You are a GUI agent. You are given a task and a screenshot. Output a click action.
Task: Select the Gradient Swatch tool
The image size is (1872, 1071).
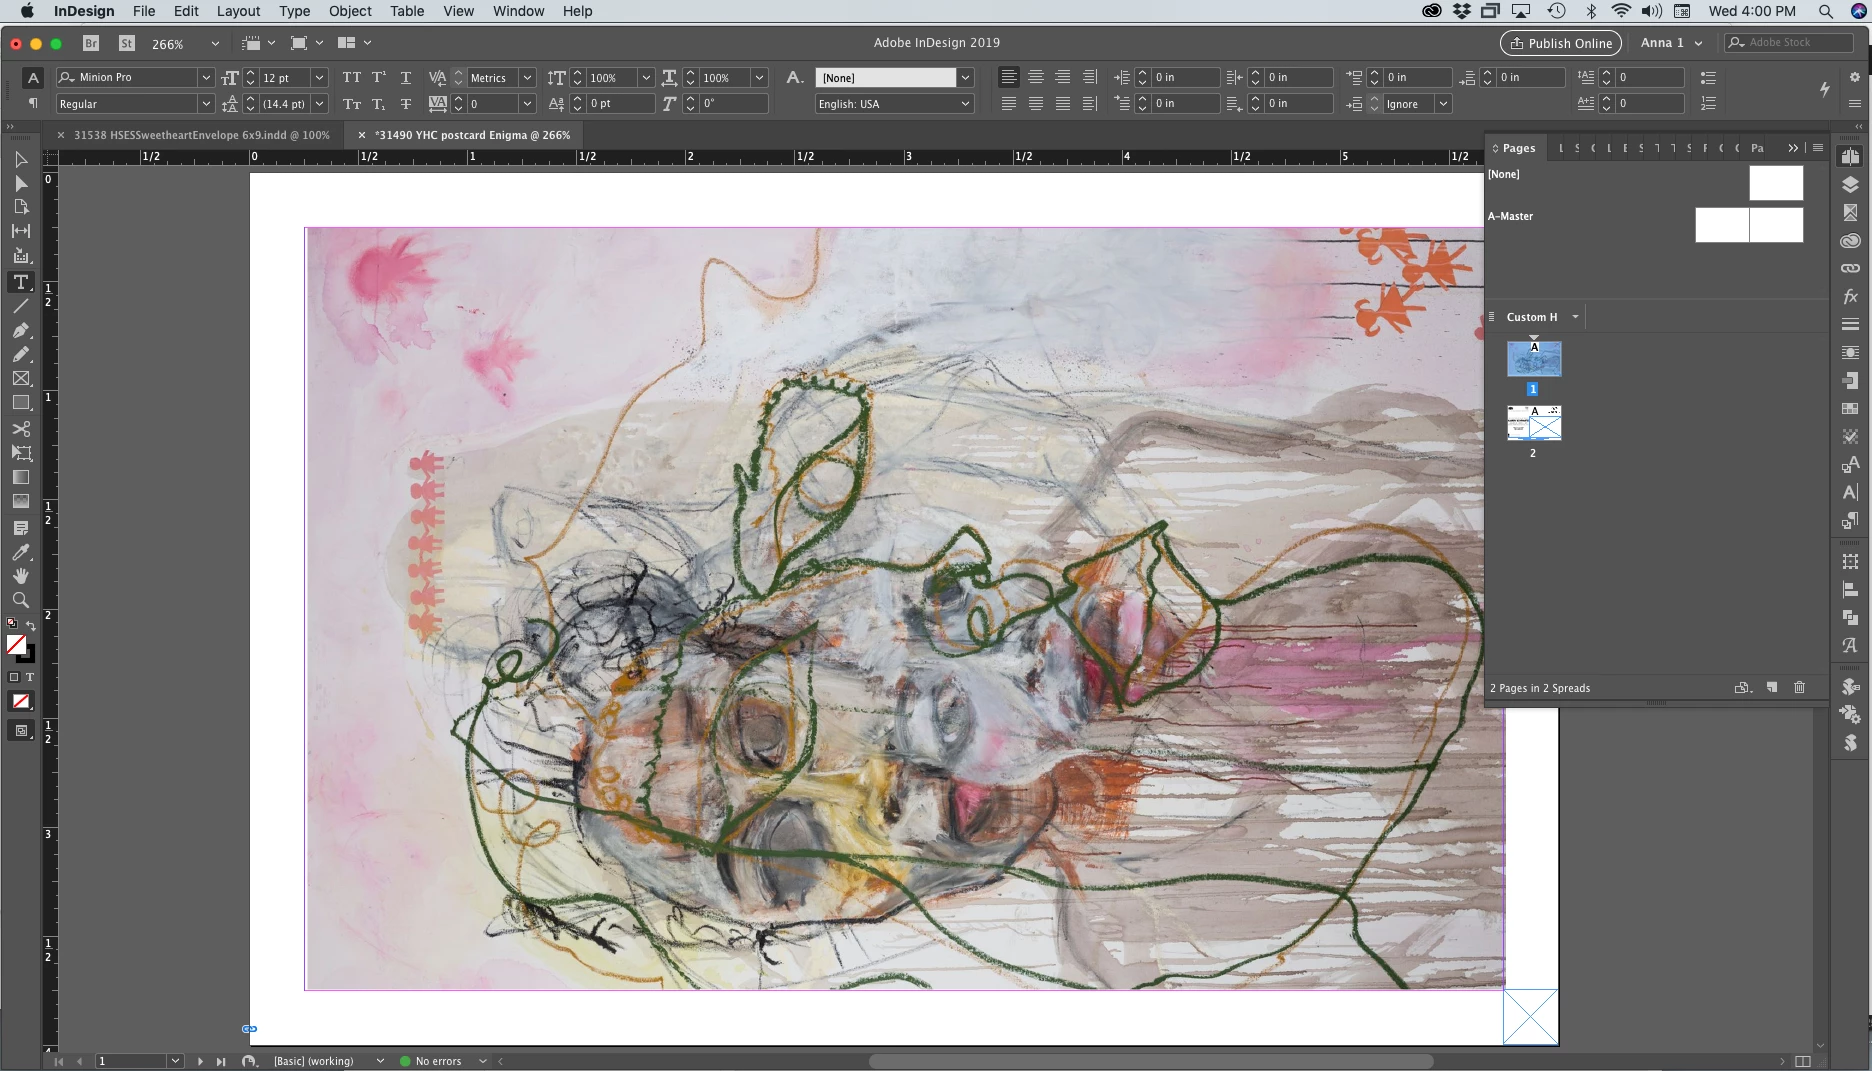20,477
